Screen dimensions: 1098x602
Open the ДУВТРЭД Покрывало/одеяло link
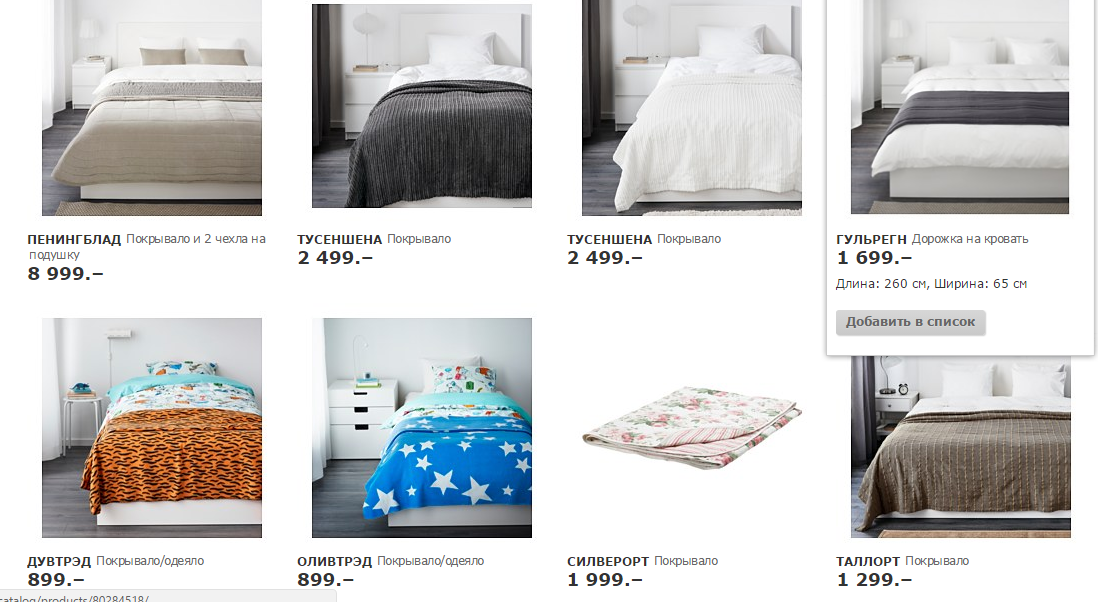pos(116,561)
